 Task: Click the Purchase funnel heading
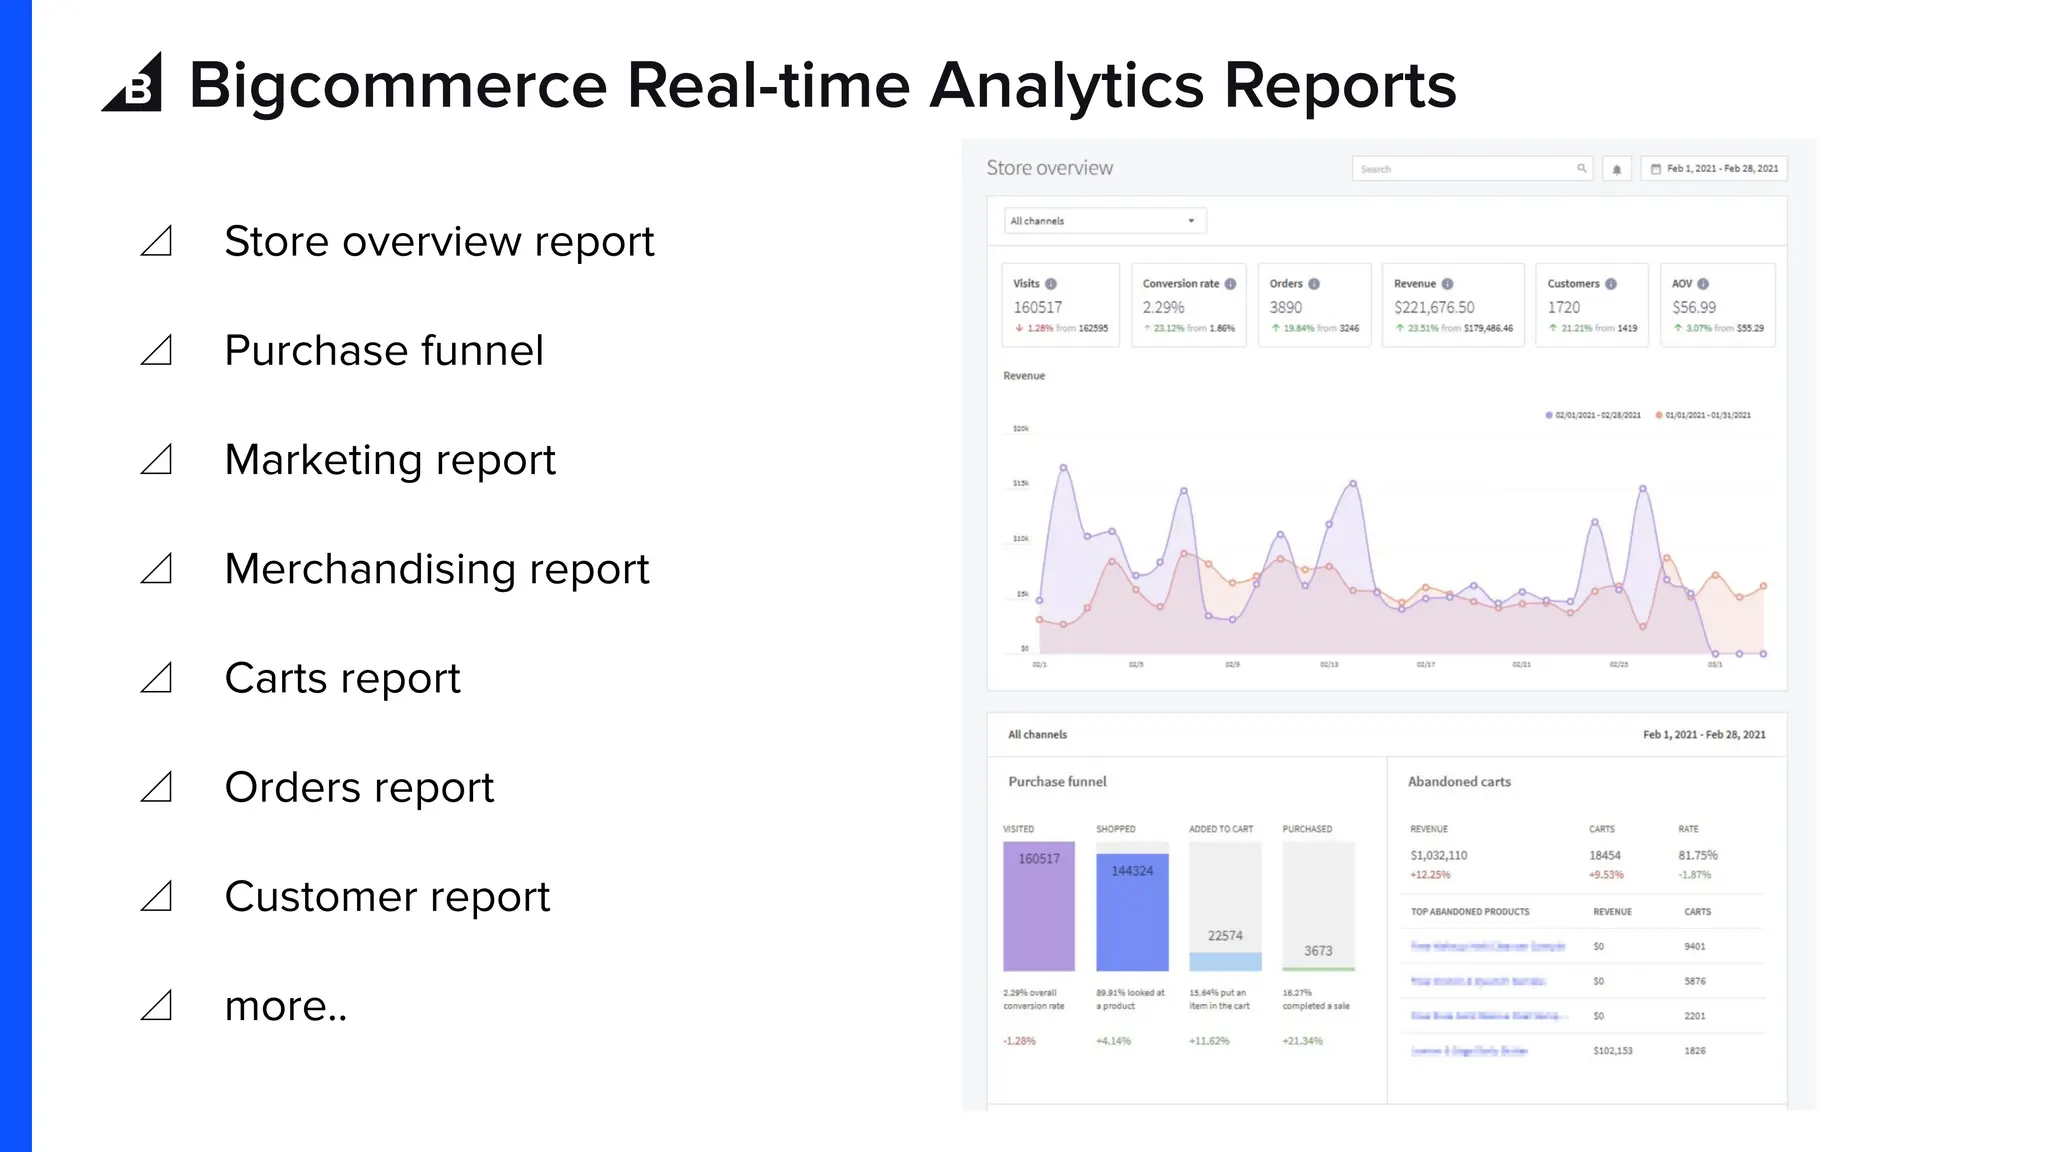click(x=1057, y=782)
